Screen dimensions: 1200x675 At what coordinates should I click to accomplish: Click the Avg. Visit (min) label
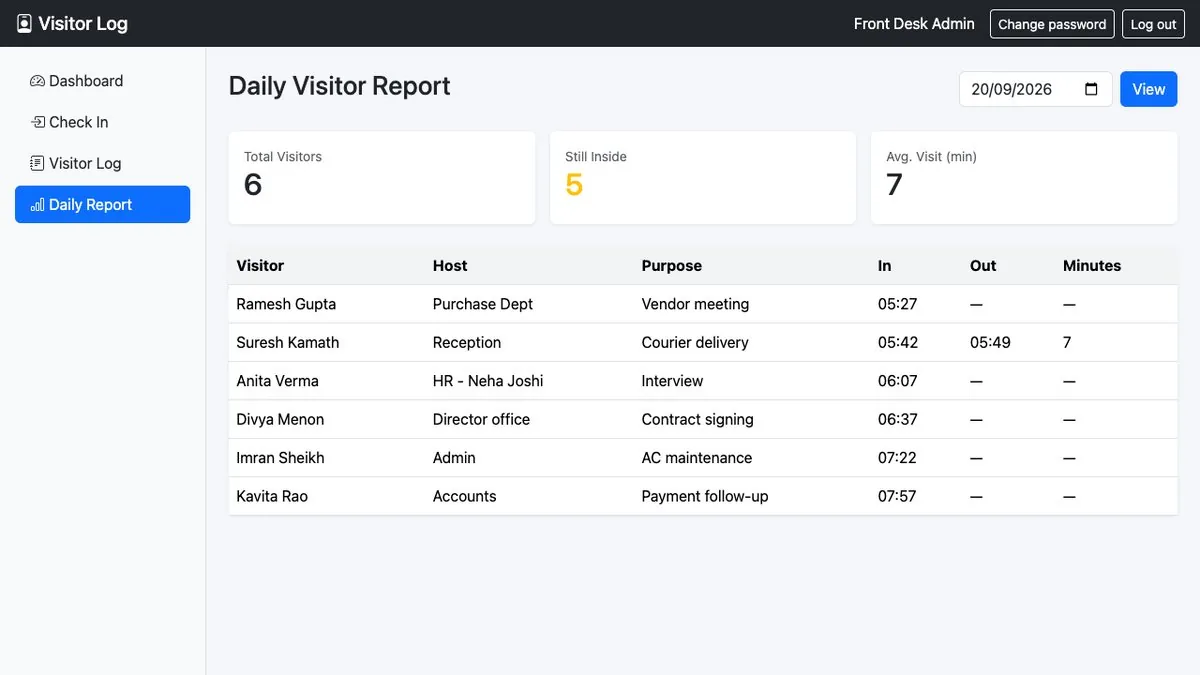(932, 157)
